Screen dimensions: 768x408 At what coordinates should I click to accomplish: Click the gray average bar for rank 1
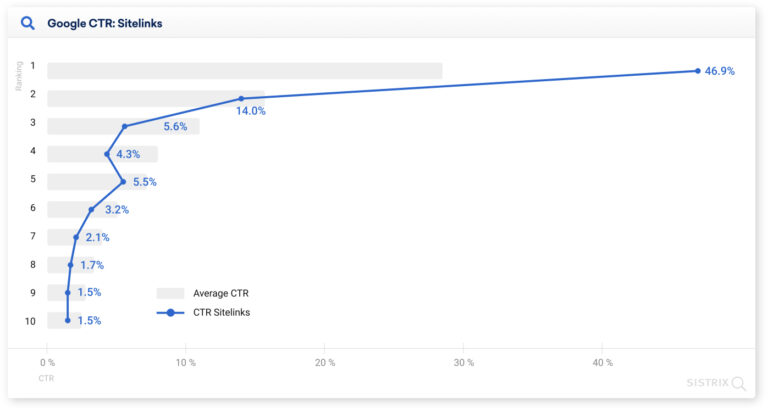click(x=244, y=70)
